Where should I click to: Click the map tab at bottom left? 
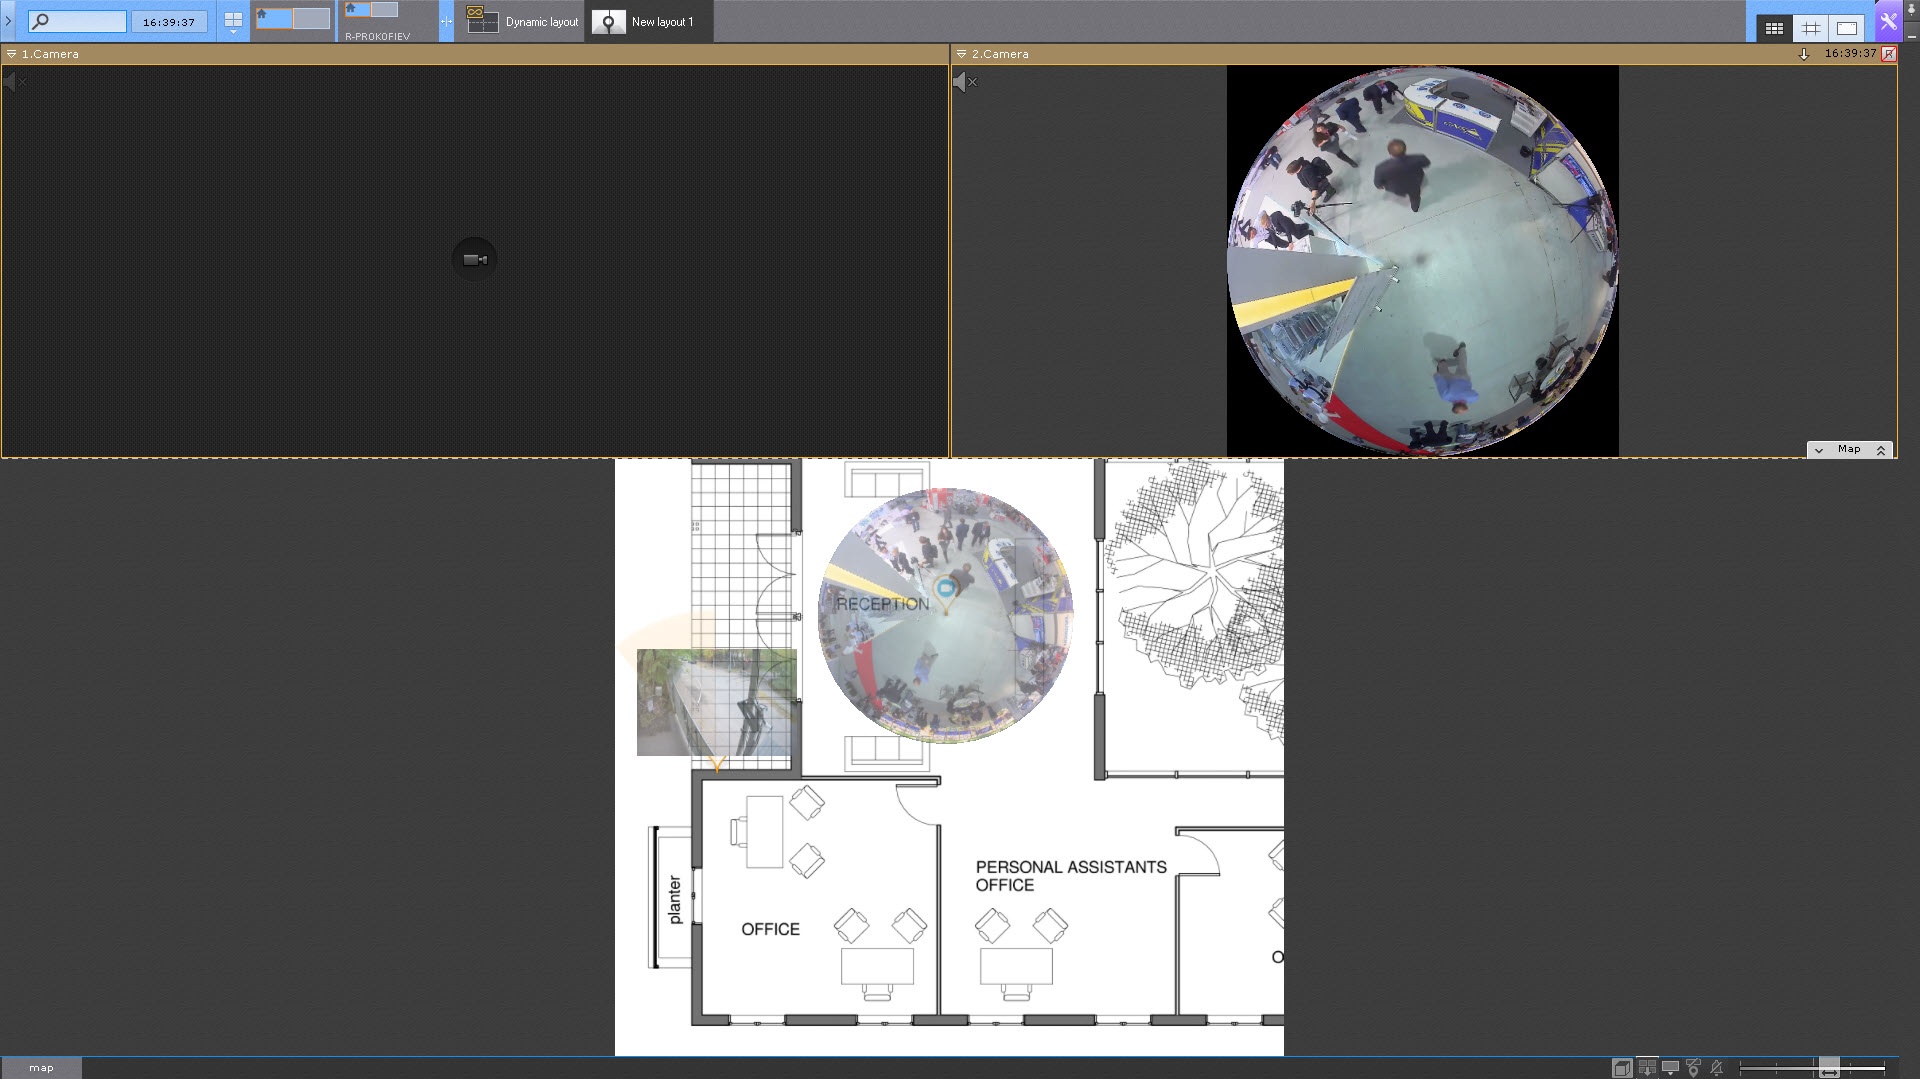tap(41, 1068)
